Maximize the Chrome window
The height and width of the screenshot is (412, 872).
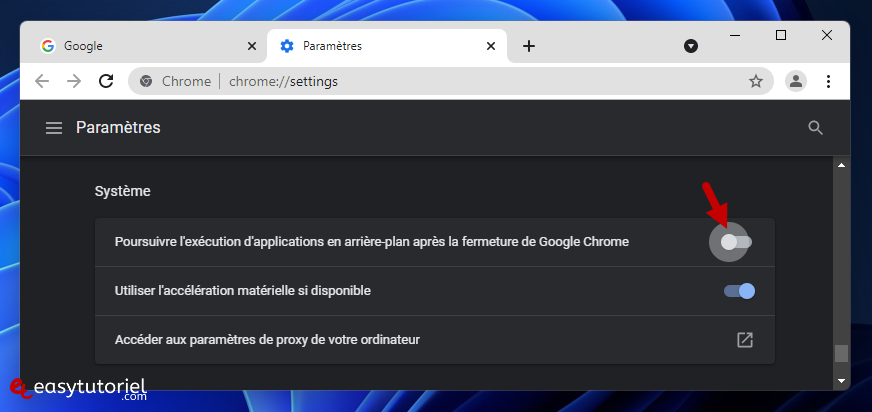pyautogui.click(x=781, y=36)
